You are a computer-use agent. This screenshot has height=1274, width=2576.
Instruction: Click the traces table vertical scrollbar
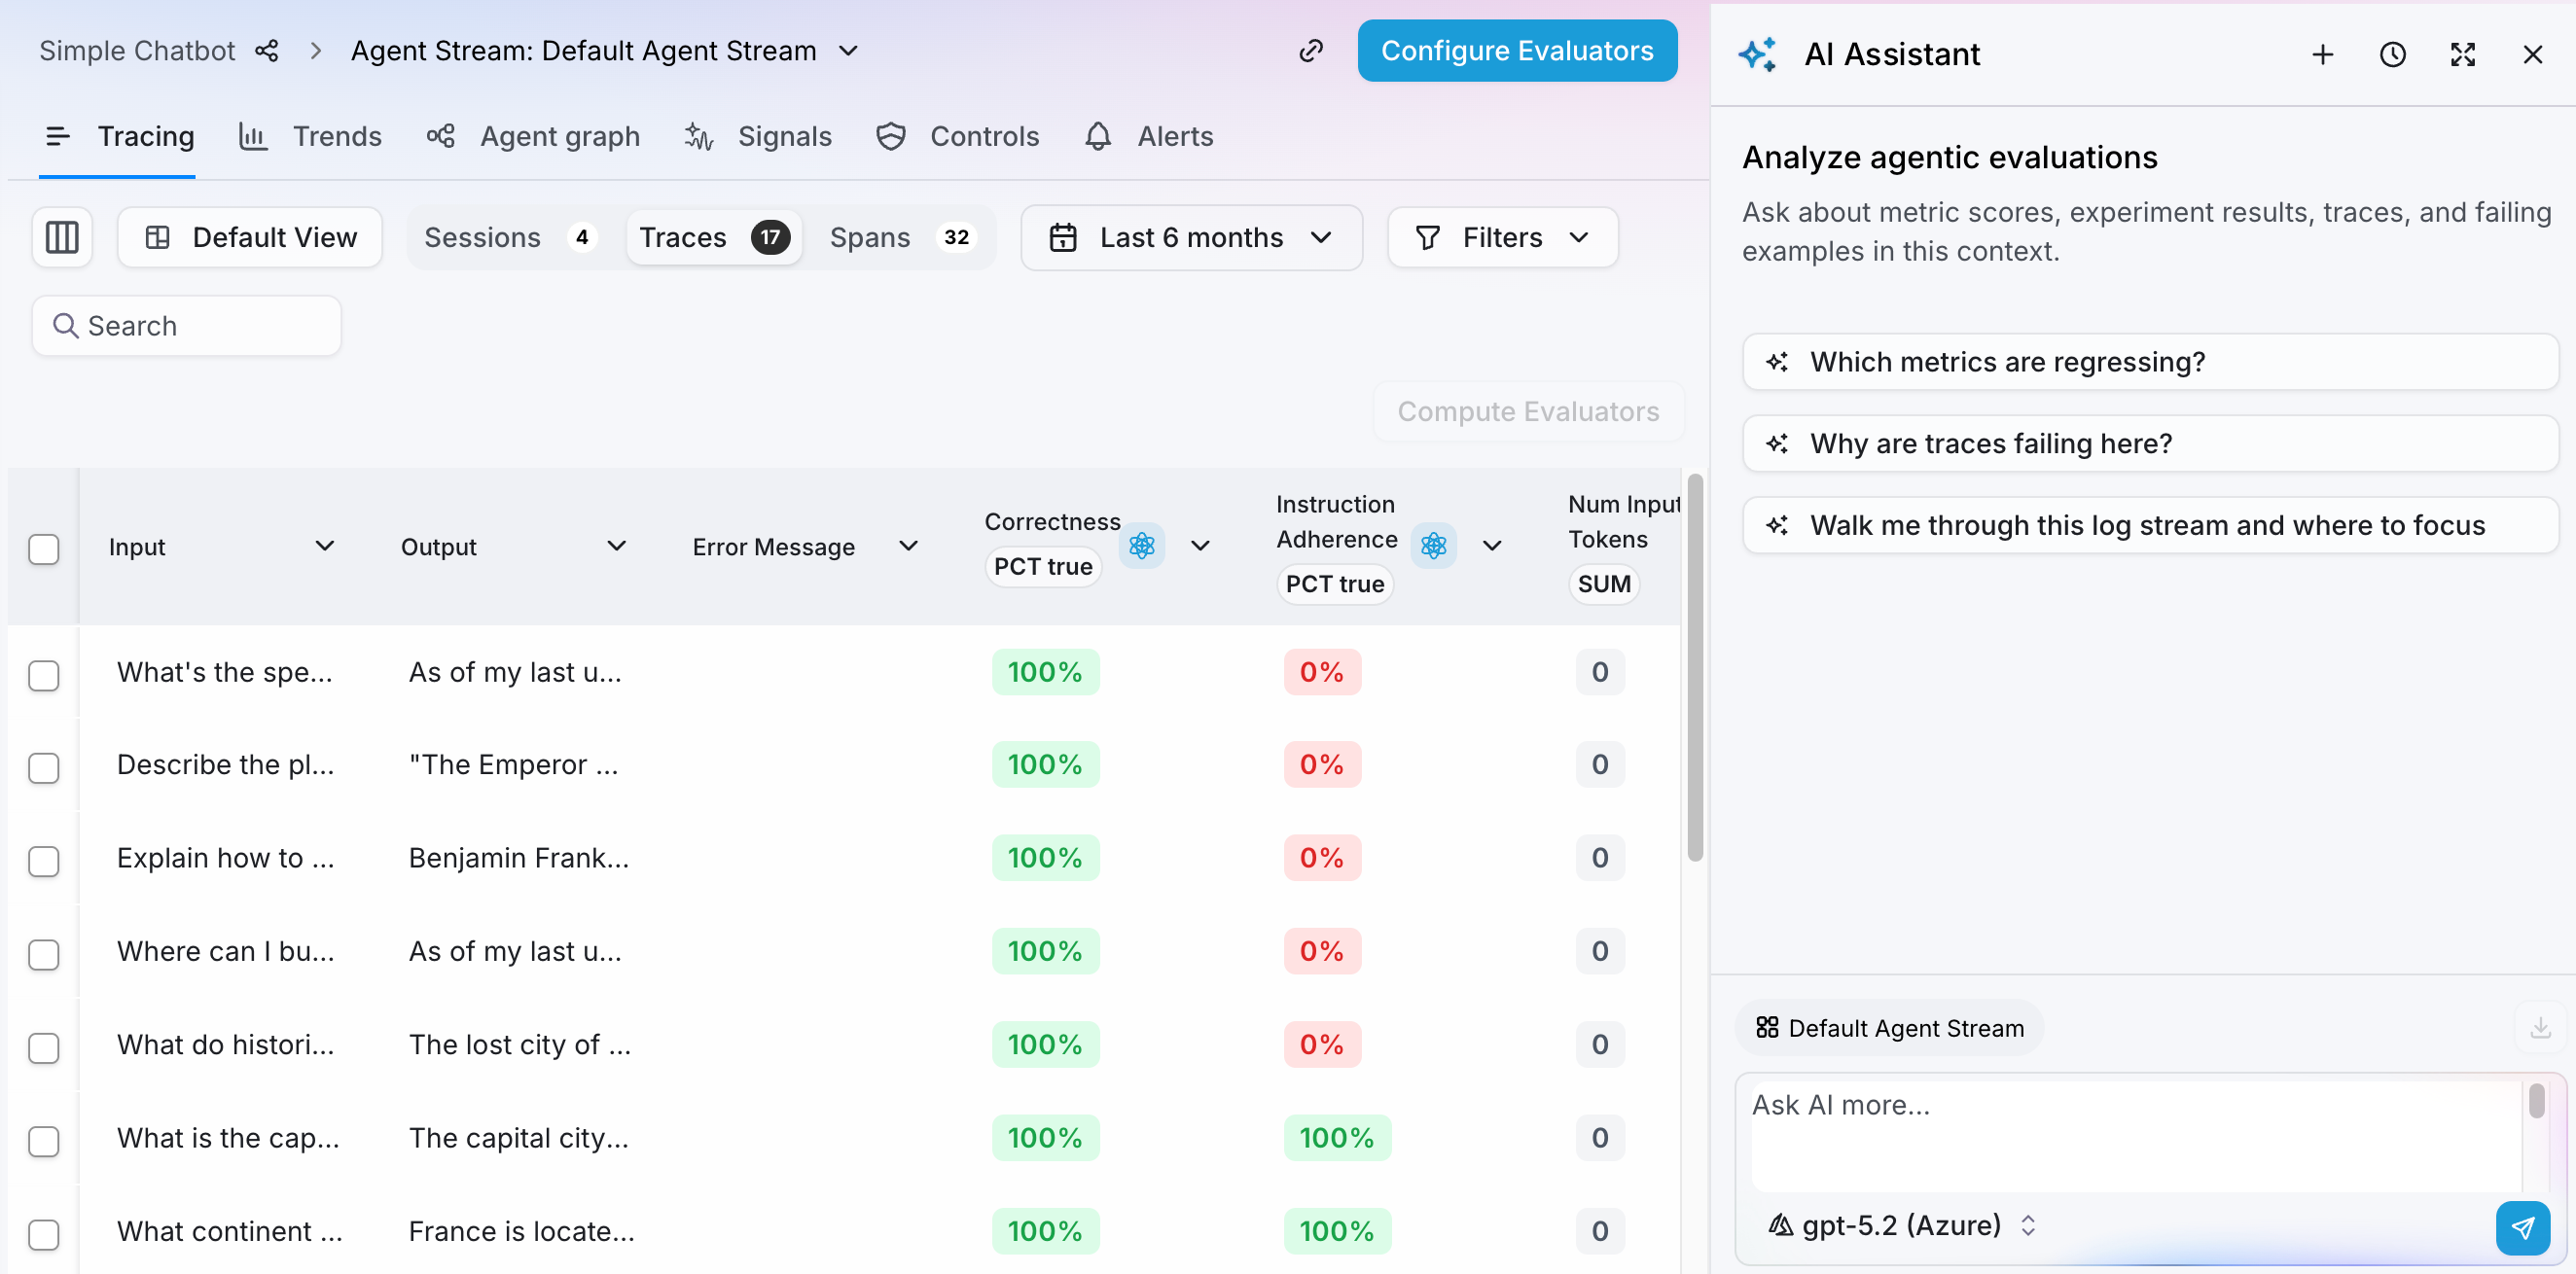(1694, 668)
